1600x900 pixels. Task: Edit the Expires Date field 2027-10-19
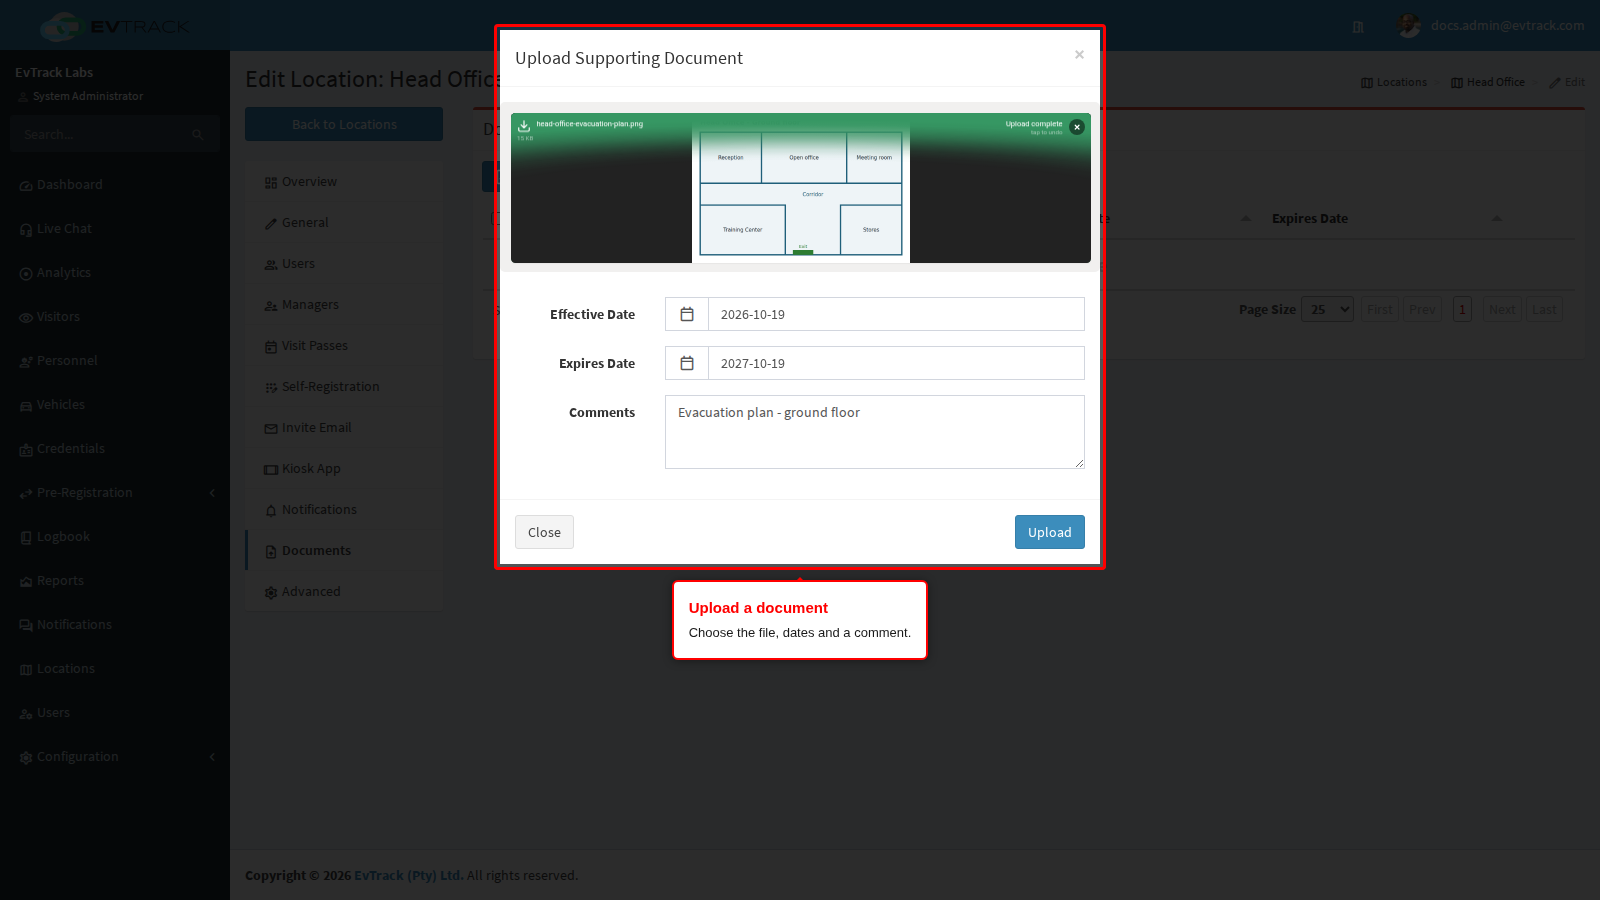(x=896, y=363)
